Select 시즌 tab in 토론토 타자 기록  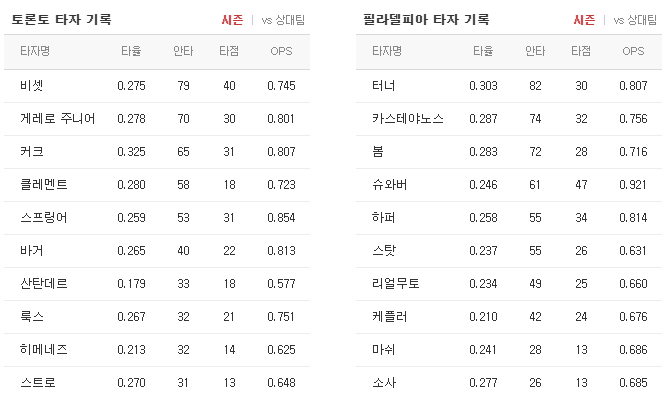(232, 20)
